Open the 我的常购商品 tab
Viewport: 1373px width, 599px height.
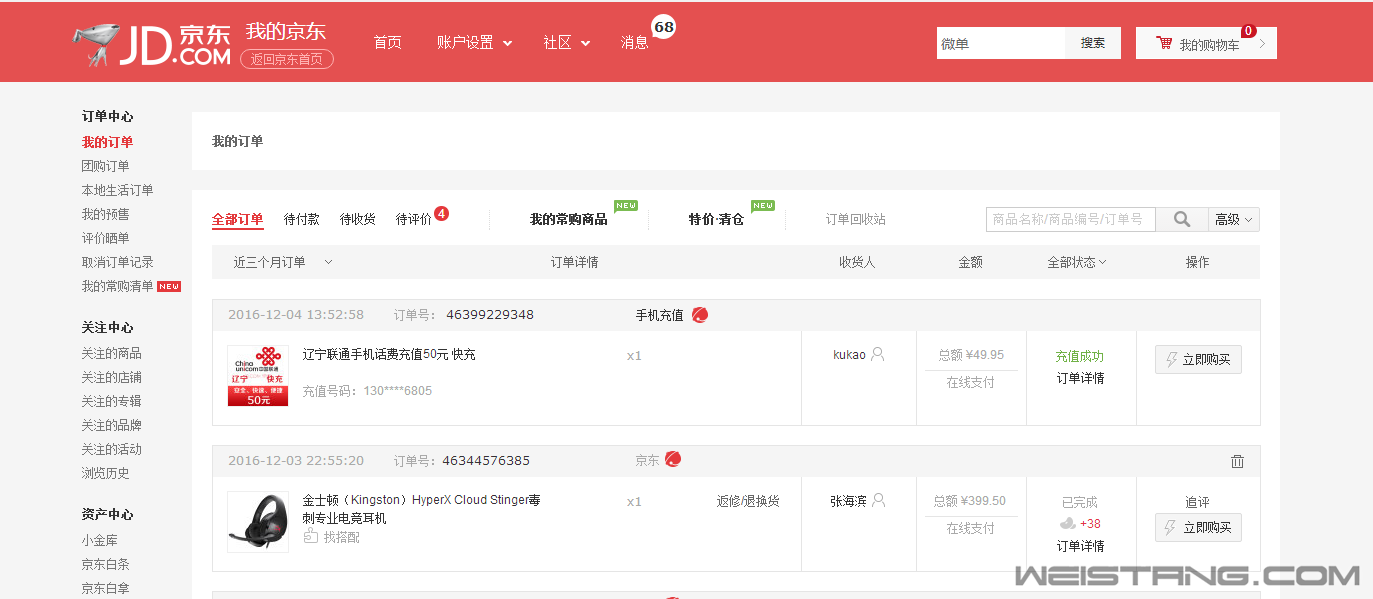coord(569,219)
